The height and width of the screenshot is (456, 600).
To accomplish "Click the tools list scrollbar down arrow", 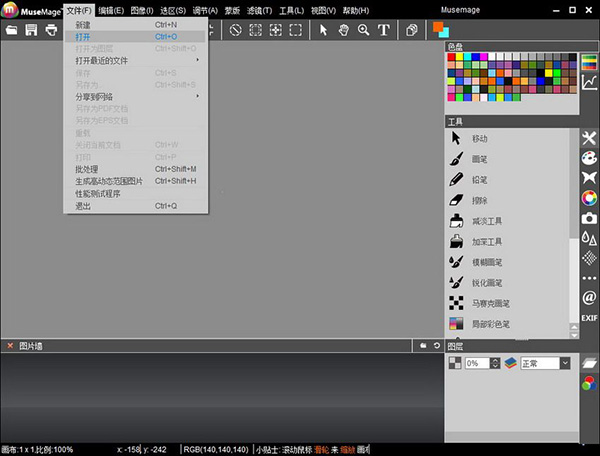I will point(574,335).
